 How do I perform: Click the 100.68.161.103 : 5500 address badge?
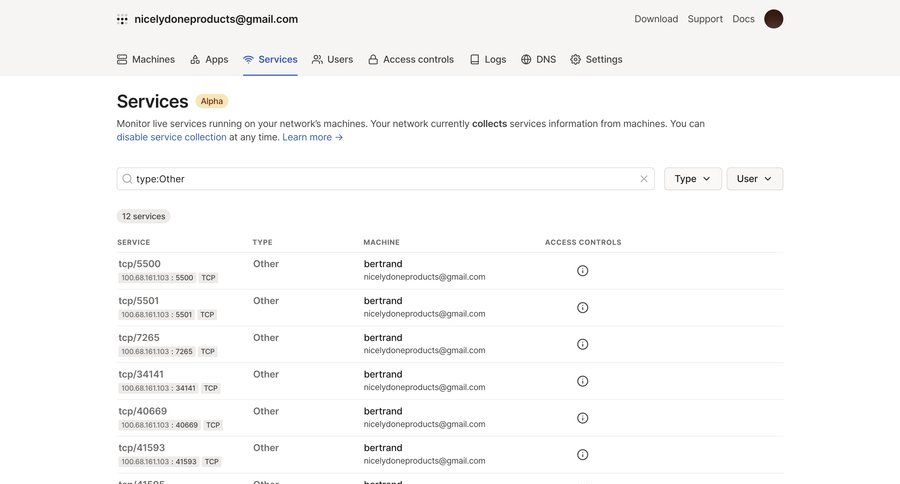[157, 278]
